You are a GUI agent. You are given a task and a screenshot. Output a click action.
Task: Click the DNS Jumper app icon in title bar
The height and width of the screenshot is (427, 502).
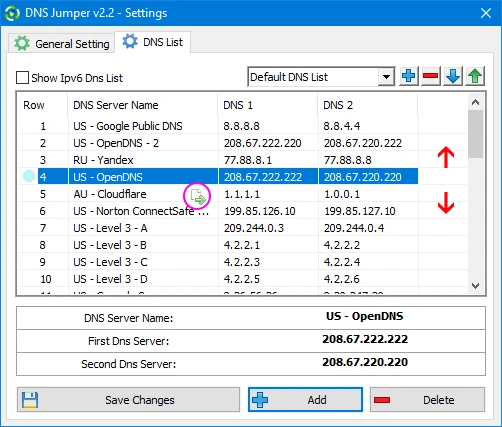[x=12, y=13]
